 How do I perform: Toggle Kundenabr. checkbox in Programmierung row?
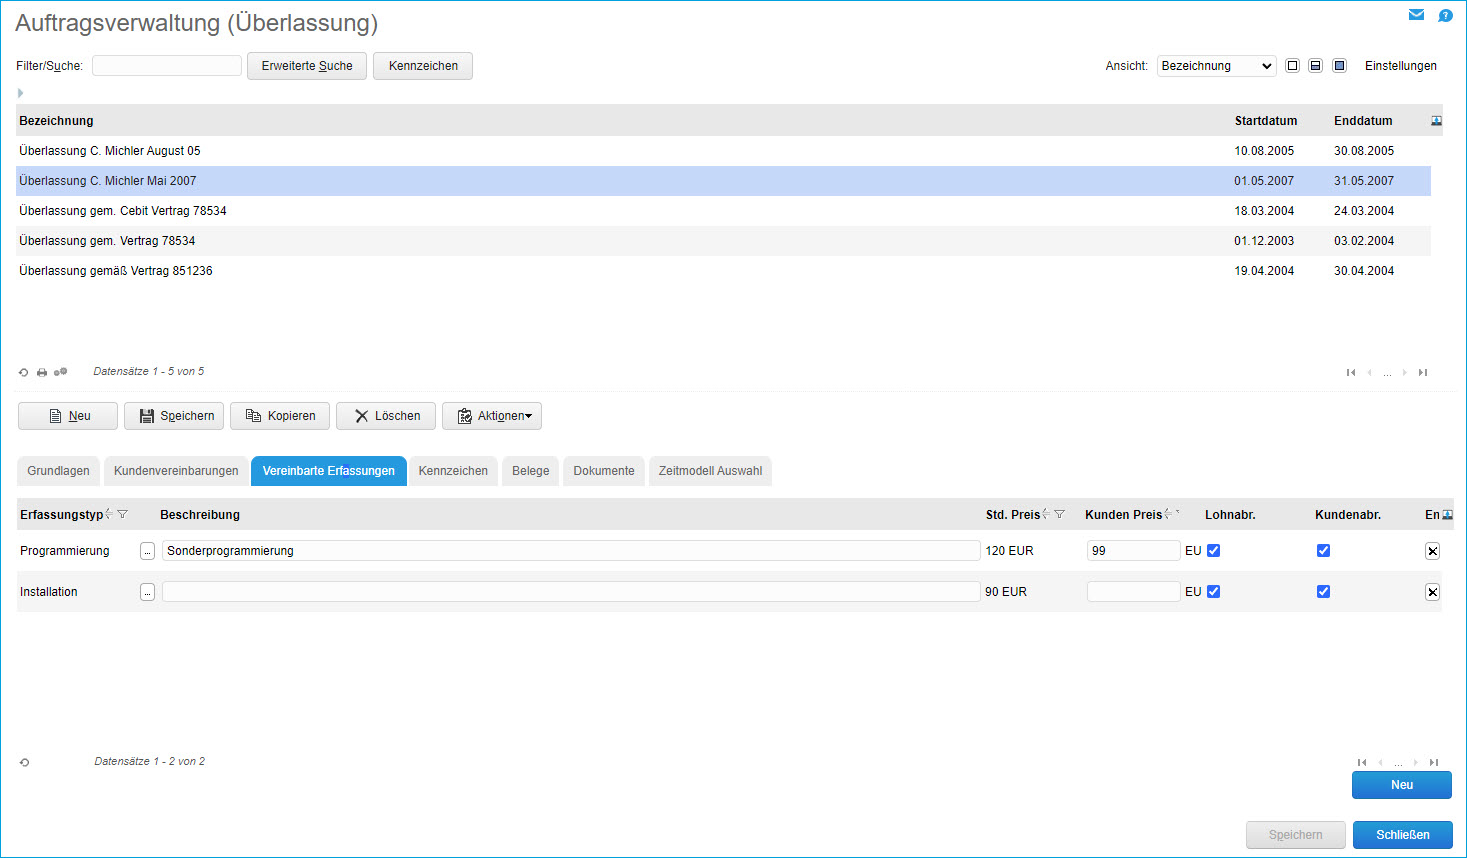[1323, 551]
